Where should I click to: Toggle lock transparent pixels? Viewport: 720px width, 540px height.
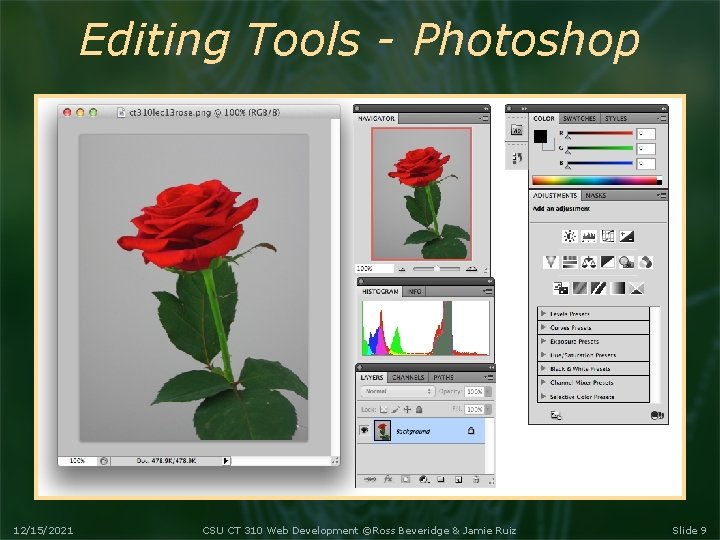(383, 409)
